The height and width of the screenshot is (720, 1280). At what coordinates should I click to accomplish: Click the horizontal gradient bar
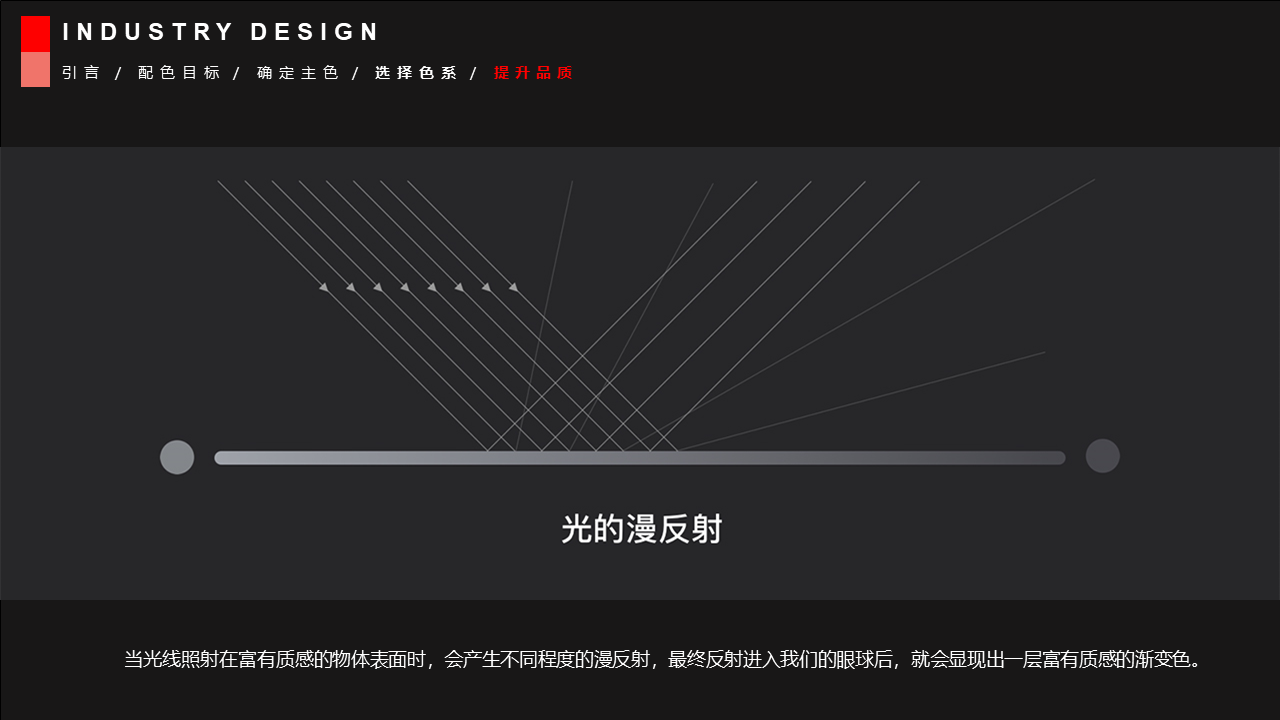(640, 457)
